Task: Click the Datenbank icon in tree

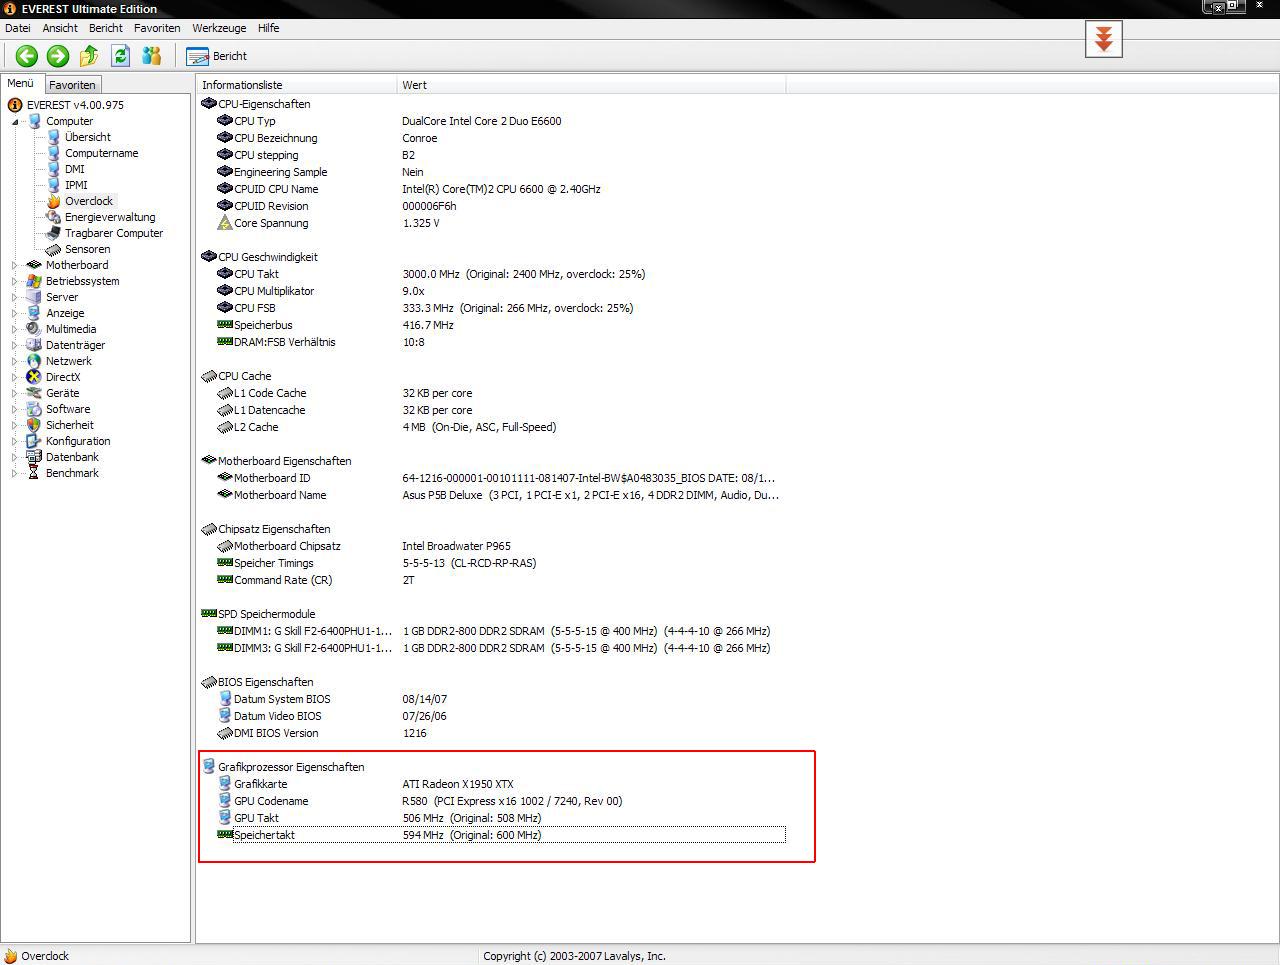Action: (34, 457)
